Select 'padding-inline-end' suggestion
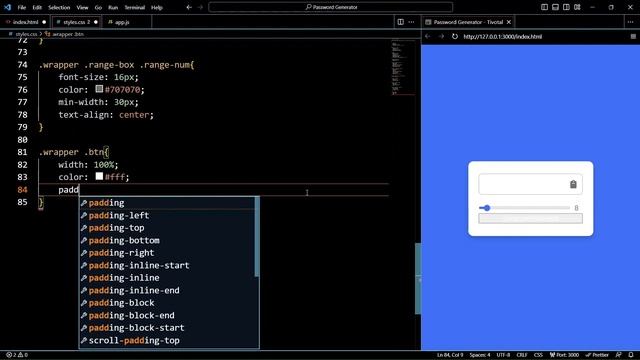The image size is (640, 360). [167, 290]
